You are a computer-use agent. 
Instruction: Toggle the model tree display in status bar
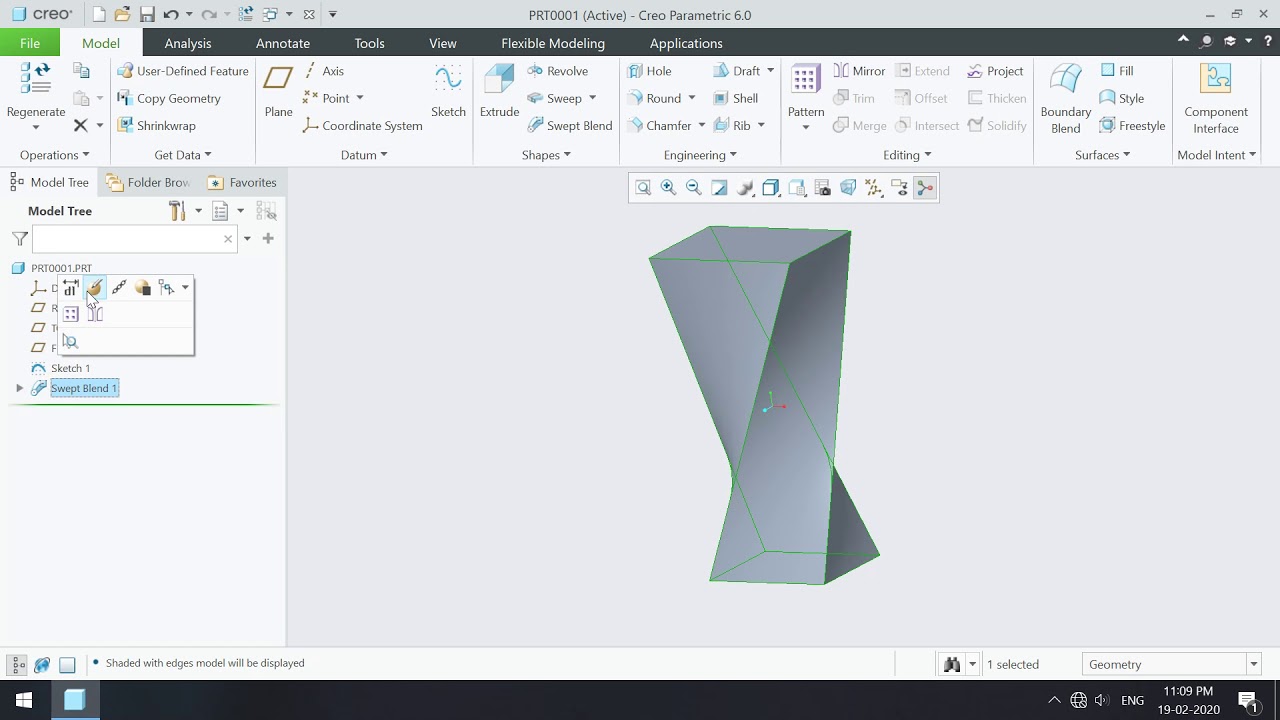point(17,664)
